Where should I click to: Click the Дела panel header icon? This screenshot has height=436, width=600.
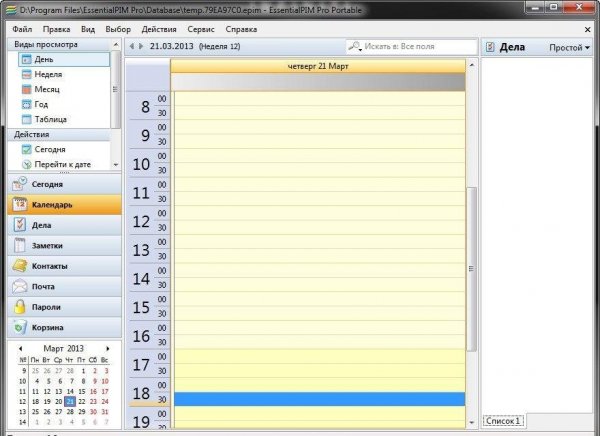(490, 47)
